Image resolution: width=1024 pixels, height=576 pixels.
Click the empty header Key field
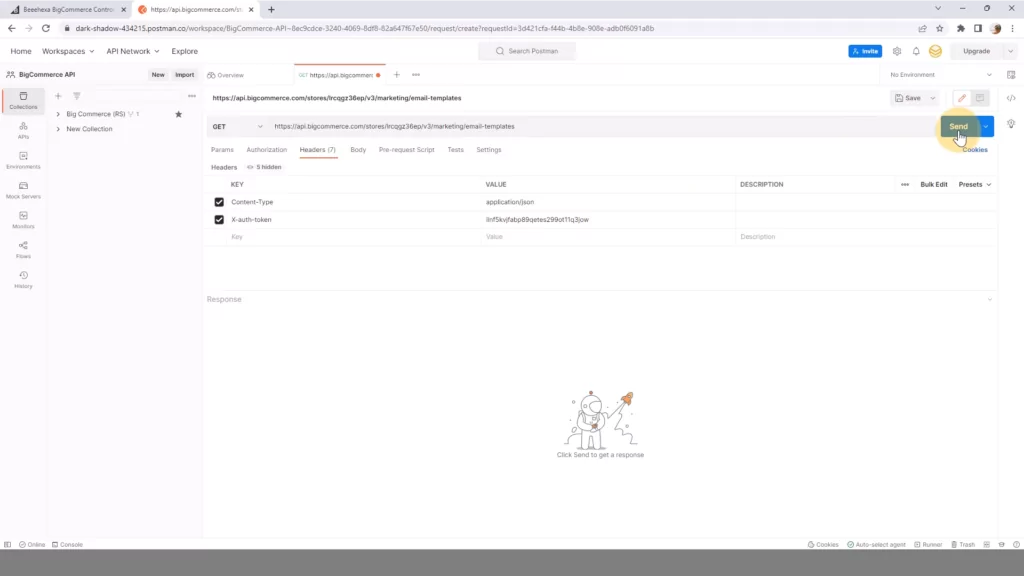354,237
